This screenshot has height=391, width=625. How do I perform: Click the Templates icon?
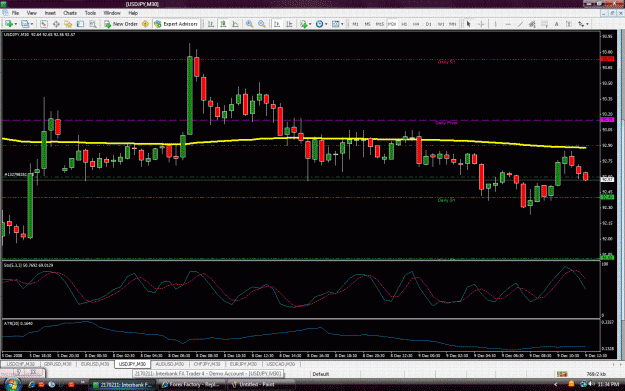click(x=336, y=24)
